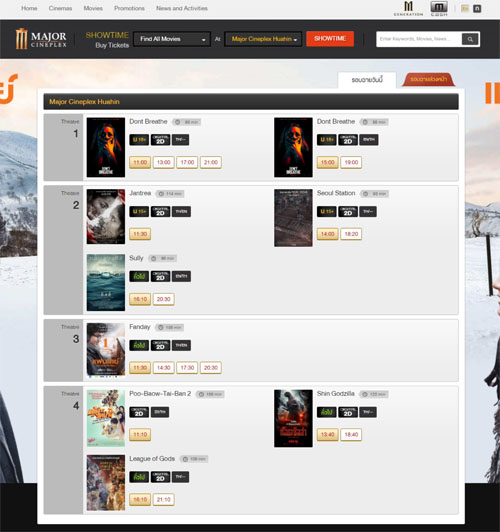This screenshot has width=500, height=532.
Task: Click the 18+ rating badge for Jantrea
Action: [139, 211]
